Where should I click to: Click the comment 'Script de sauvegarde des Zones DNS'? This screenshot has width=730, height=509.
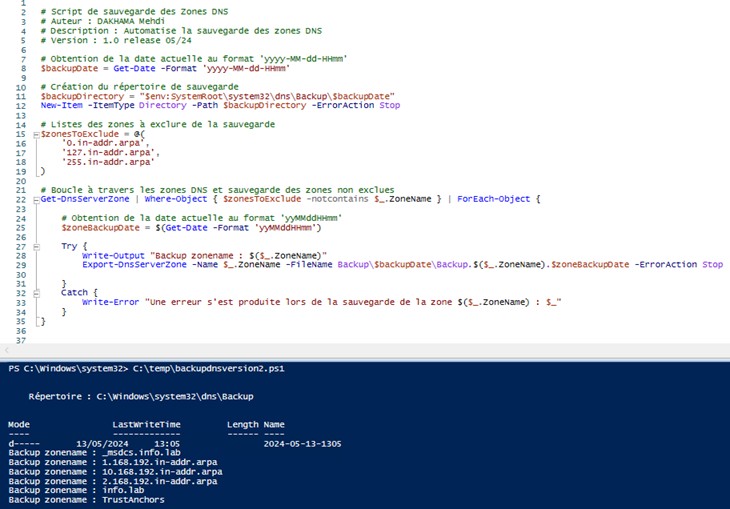tap(134, 12)
